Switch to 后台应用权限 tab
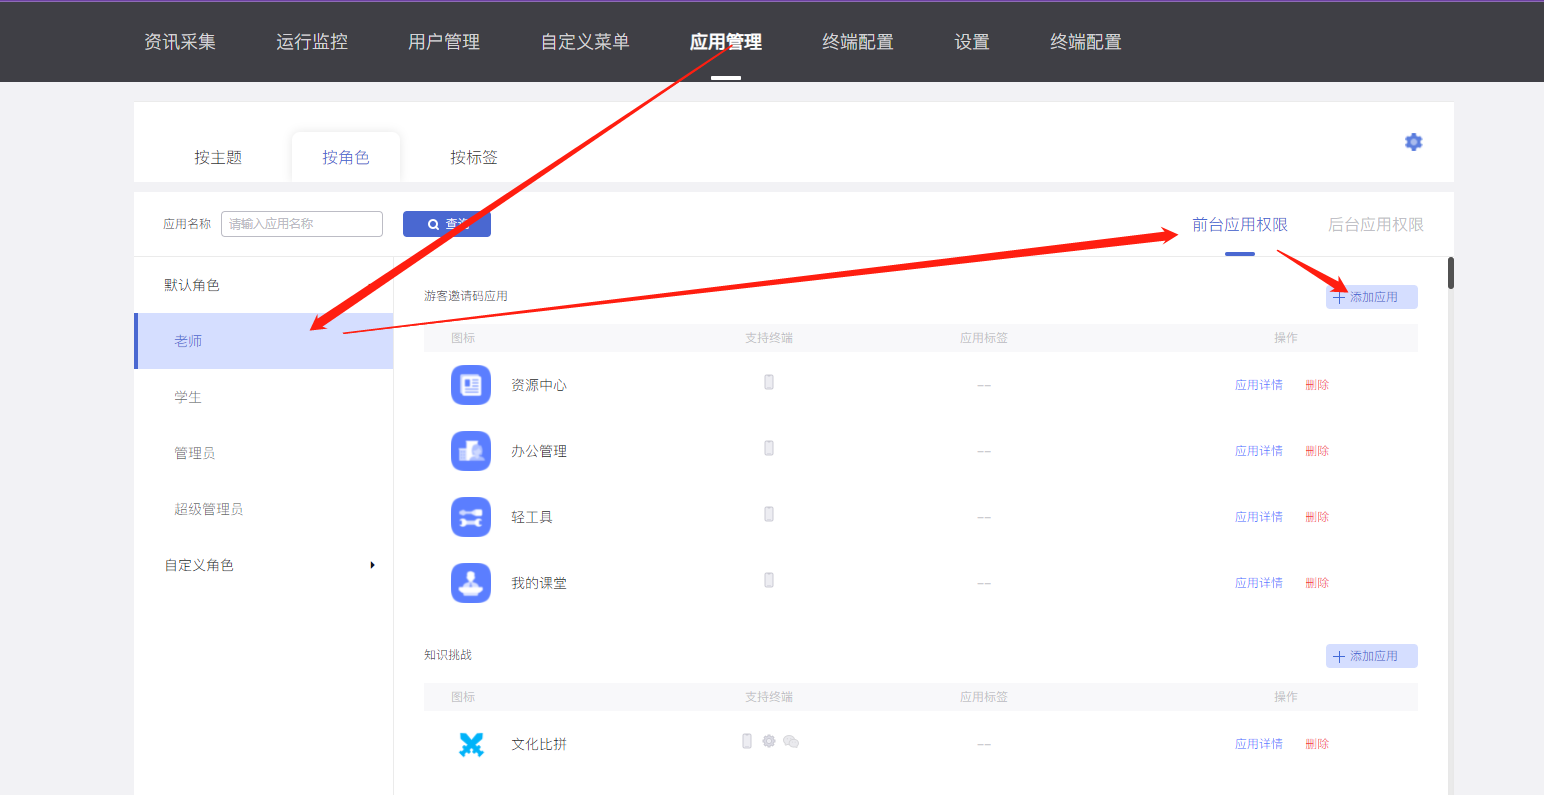Image resolution: width=1544 pixels, height=795 pixels. (1376, 225)
